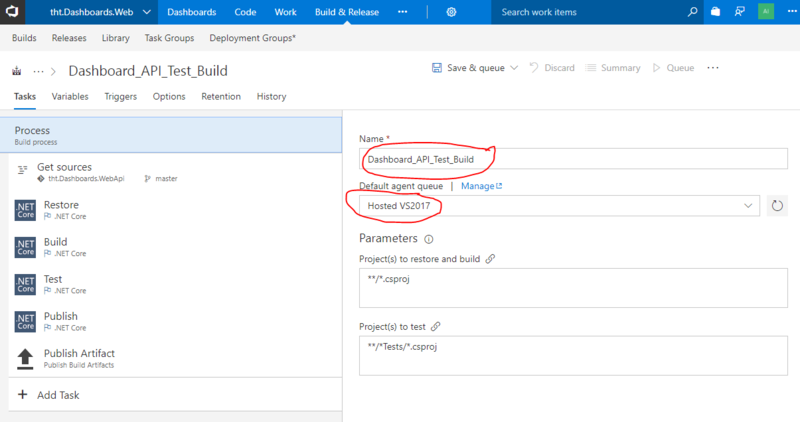The width and height of the screenshot is (800, 422).
Task: Open the Task Groups page
Action: 169,38
